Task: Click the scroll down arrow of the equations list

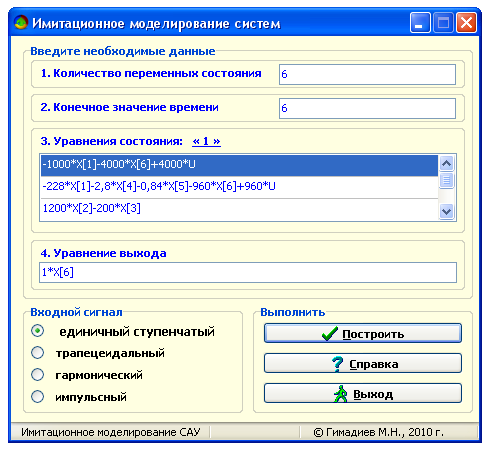Action: pyautogui.click(x=446, y=211)
